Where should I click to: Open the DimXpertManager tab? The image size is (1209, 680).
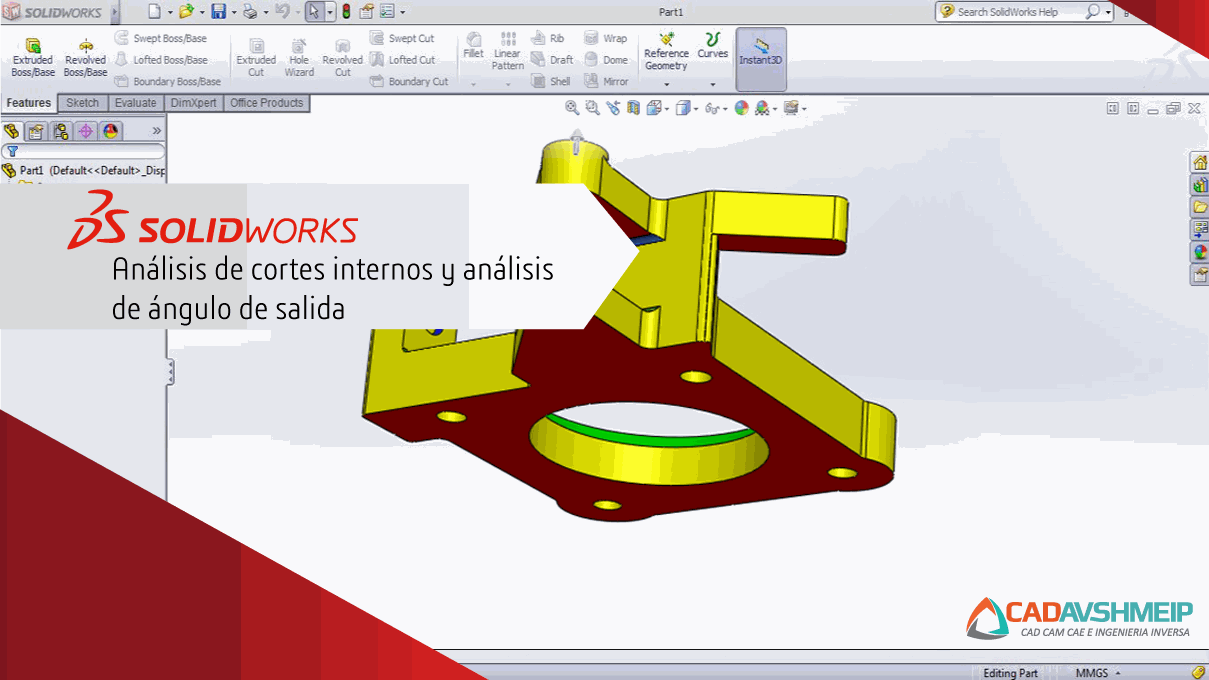[86, 131]
